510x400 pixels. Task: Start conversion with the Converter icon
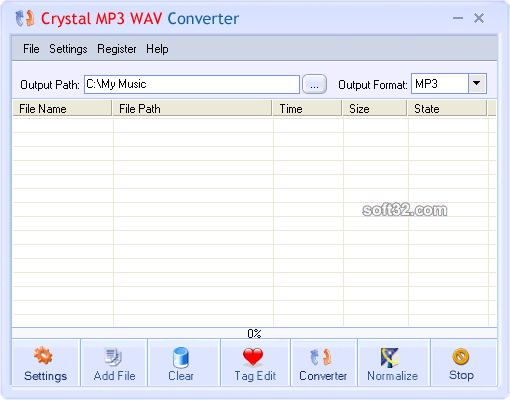(324, 363)
